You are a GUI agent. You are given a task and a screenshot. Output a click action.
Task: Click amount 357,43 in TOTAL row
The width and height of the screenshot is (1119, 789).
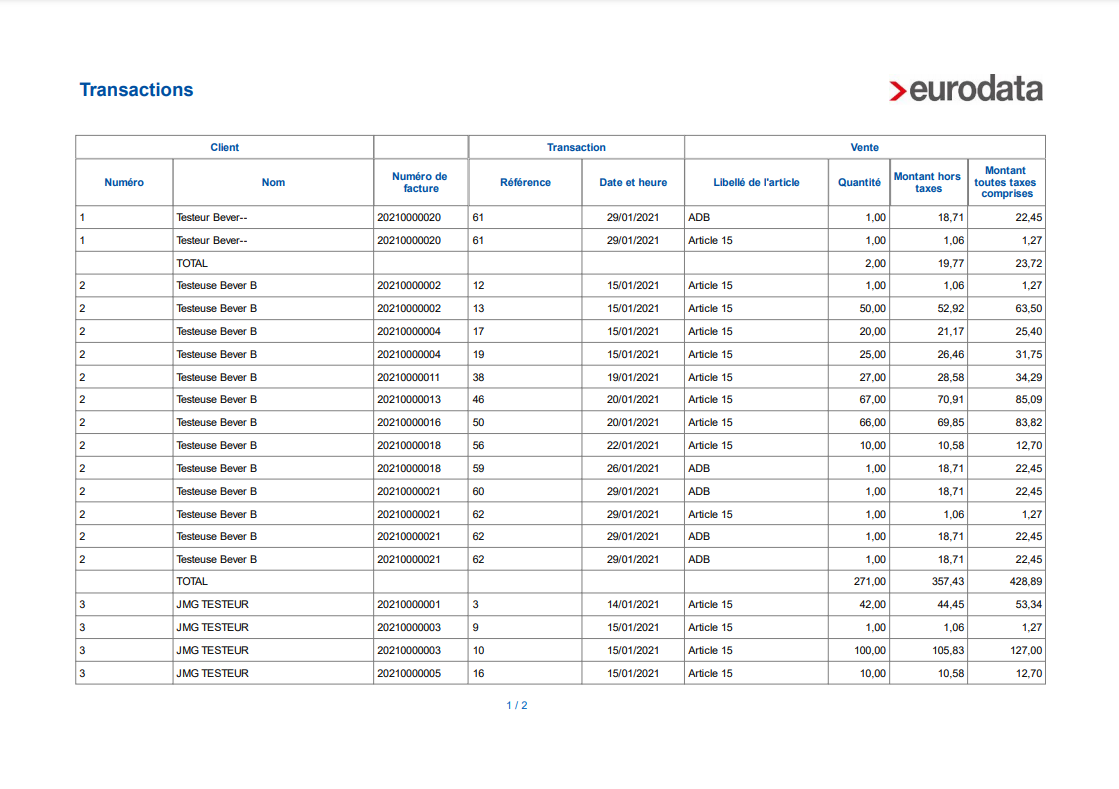tap(948, 581)
